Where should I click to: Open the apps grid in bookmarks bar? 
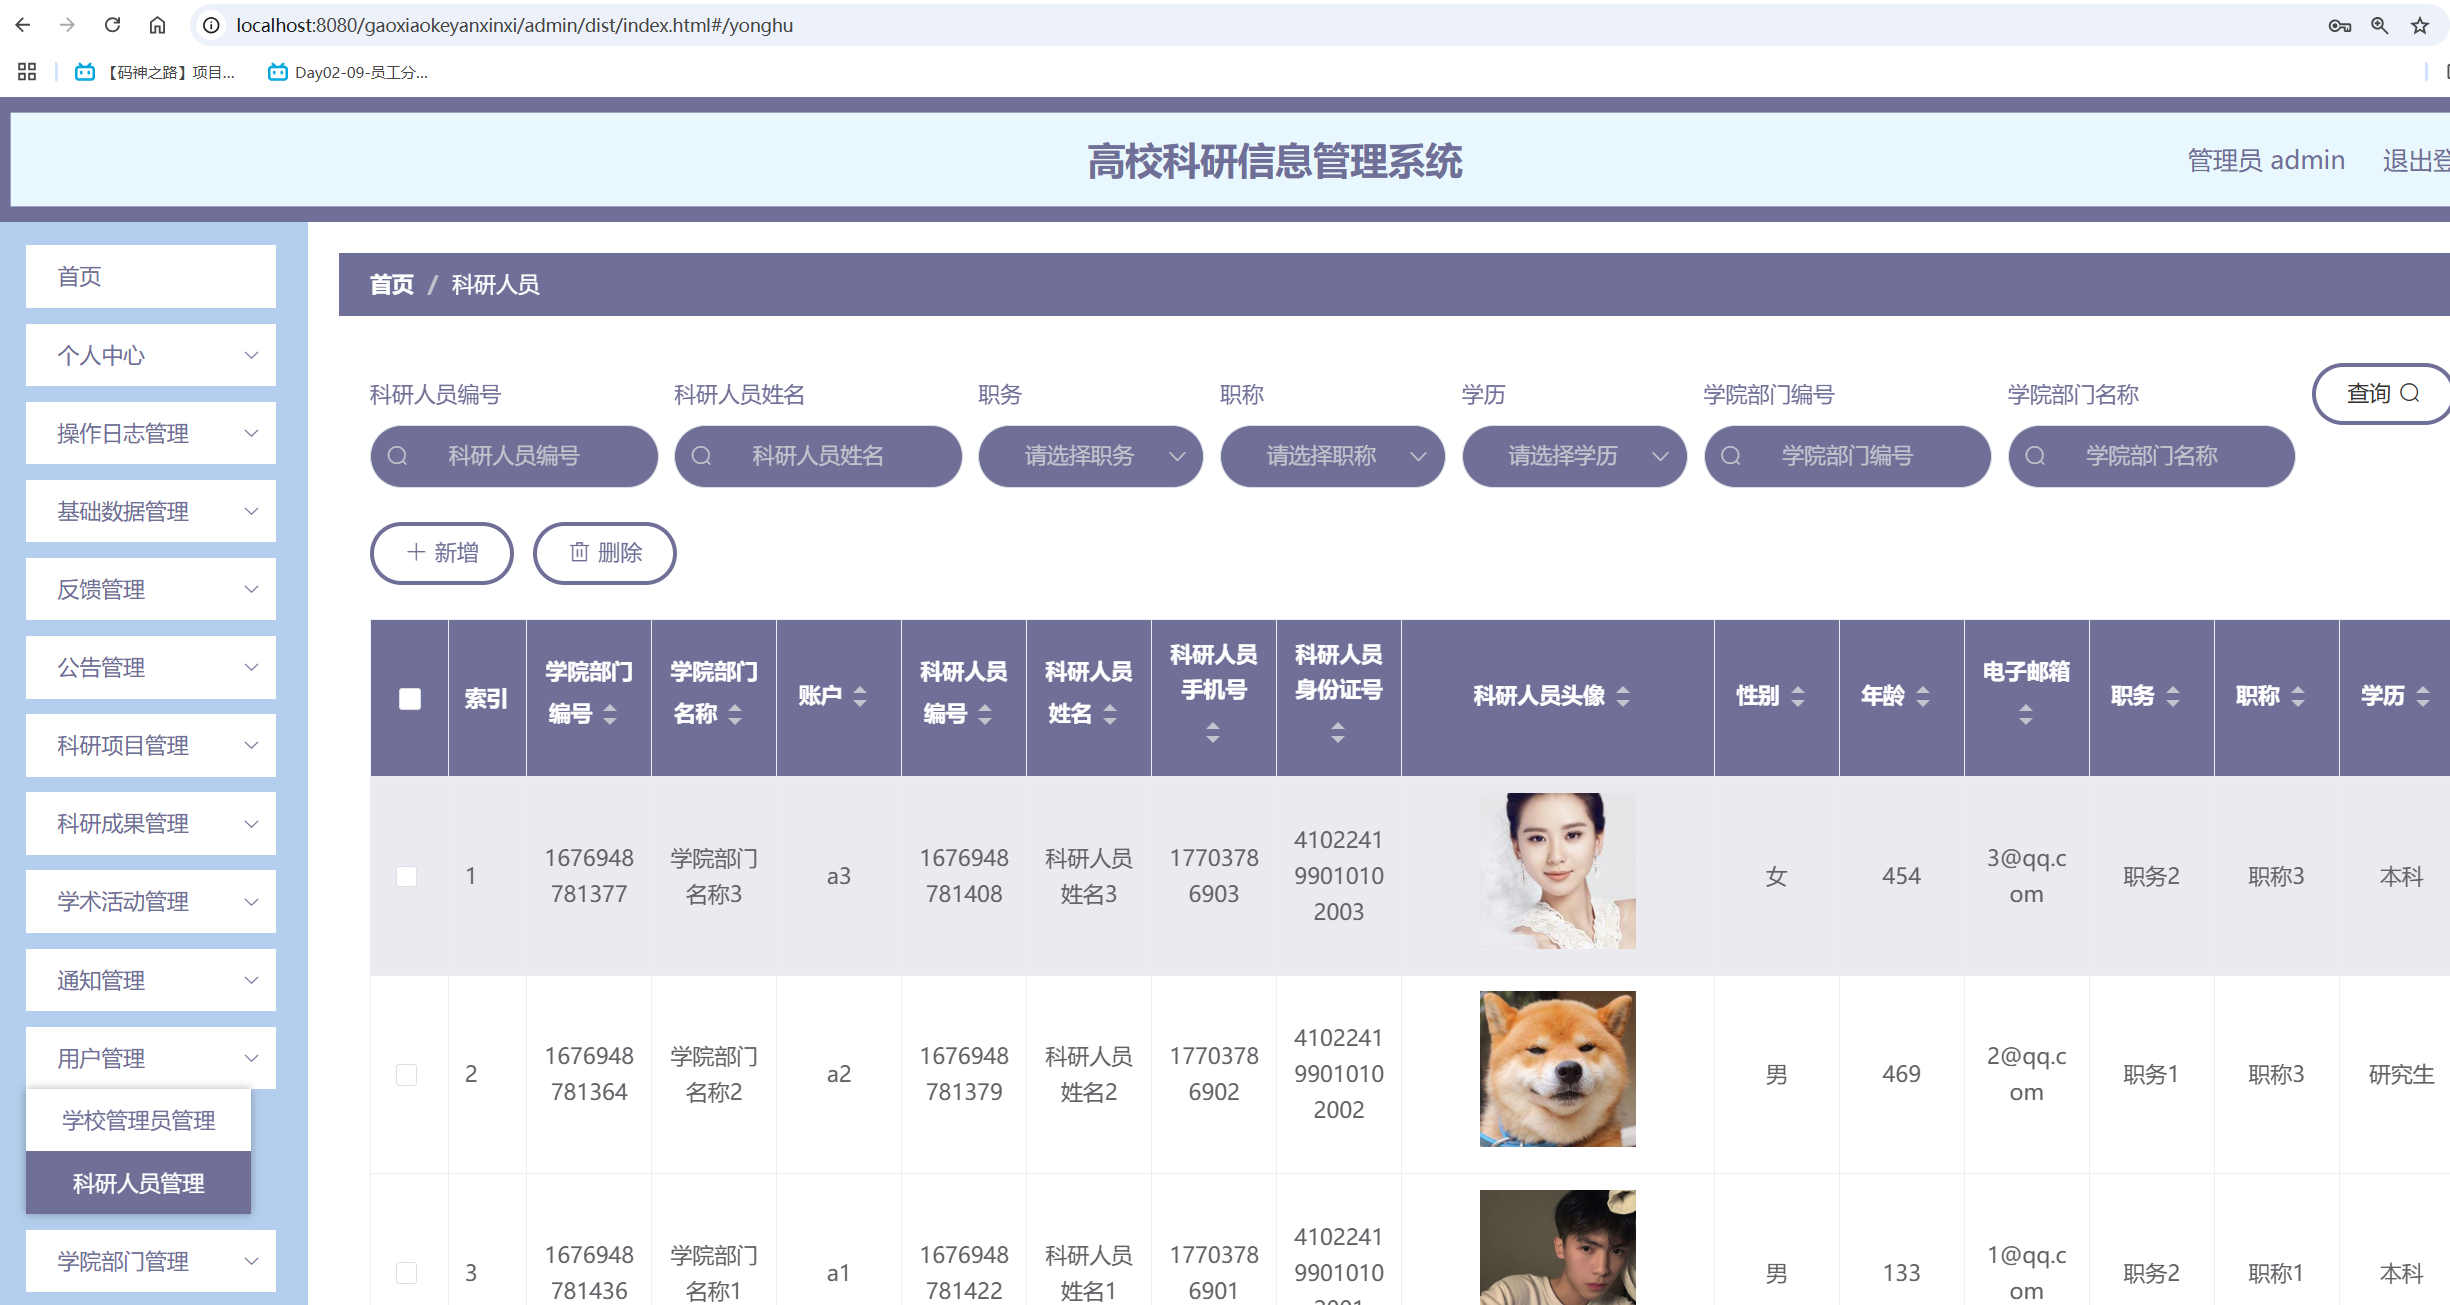pos(27,72)
